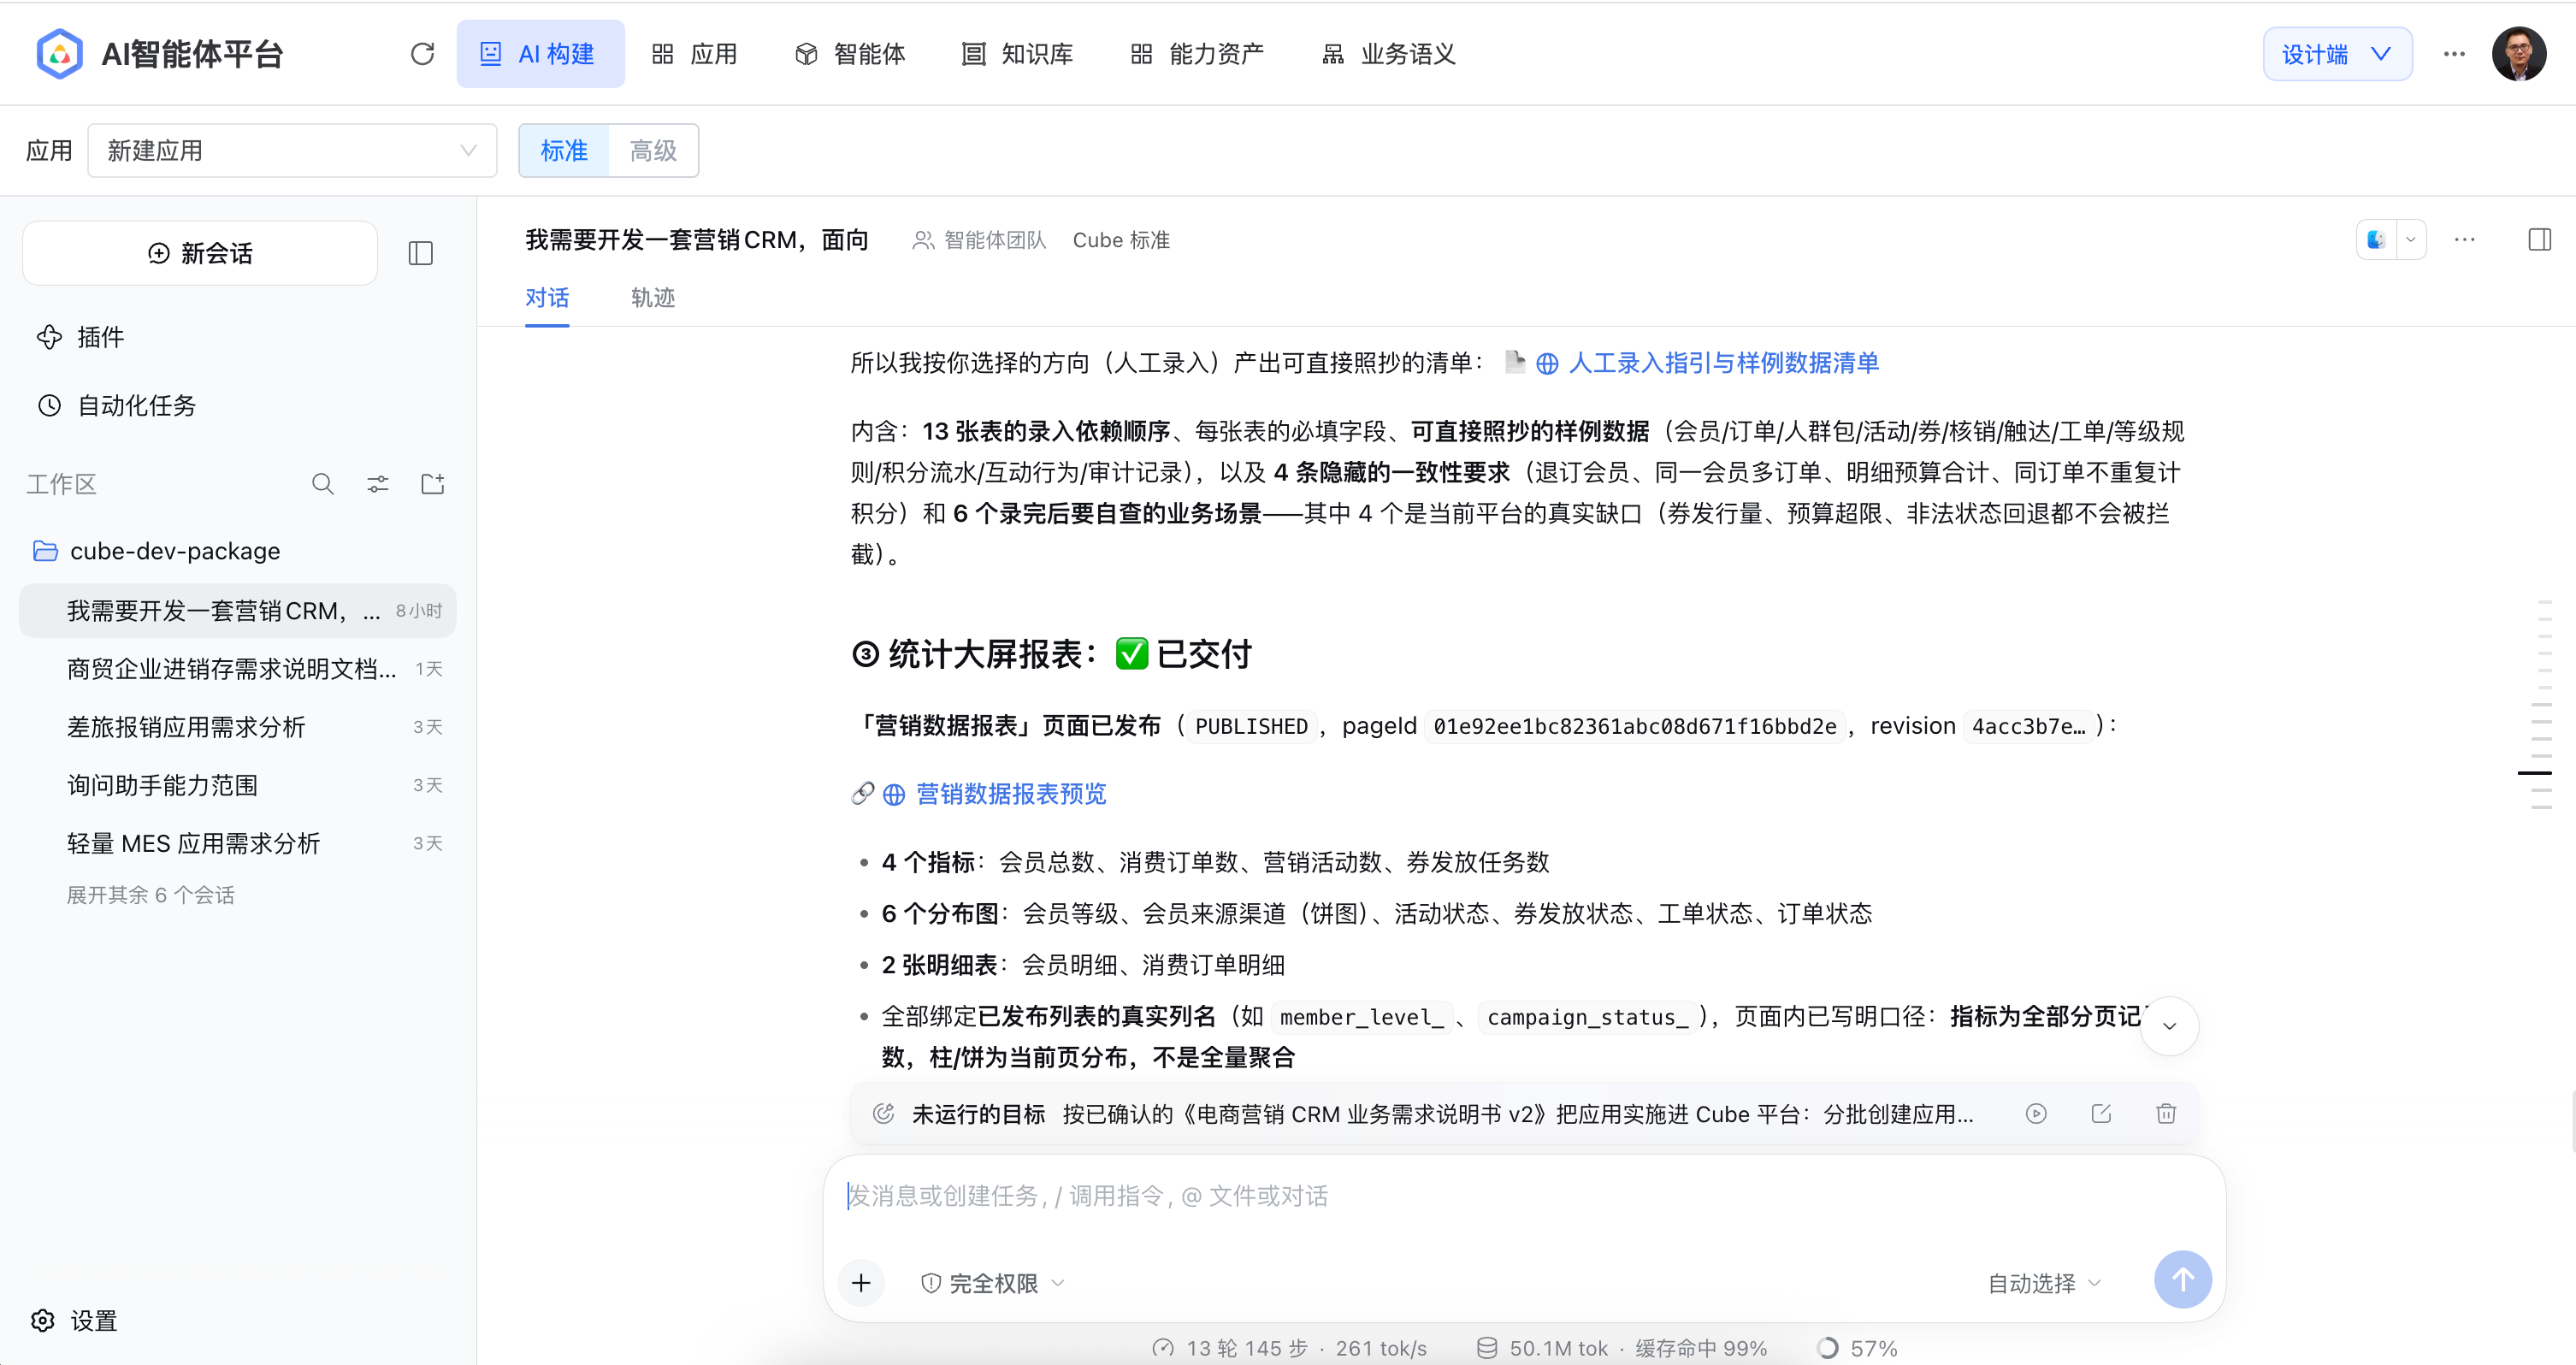Switch to 标准 mode

[564, 151]
